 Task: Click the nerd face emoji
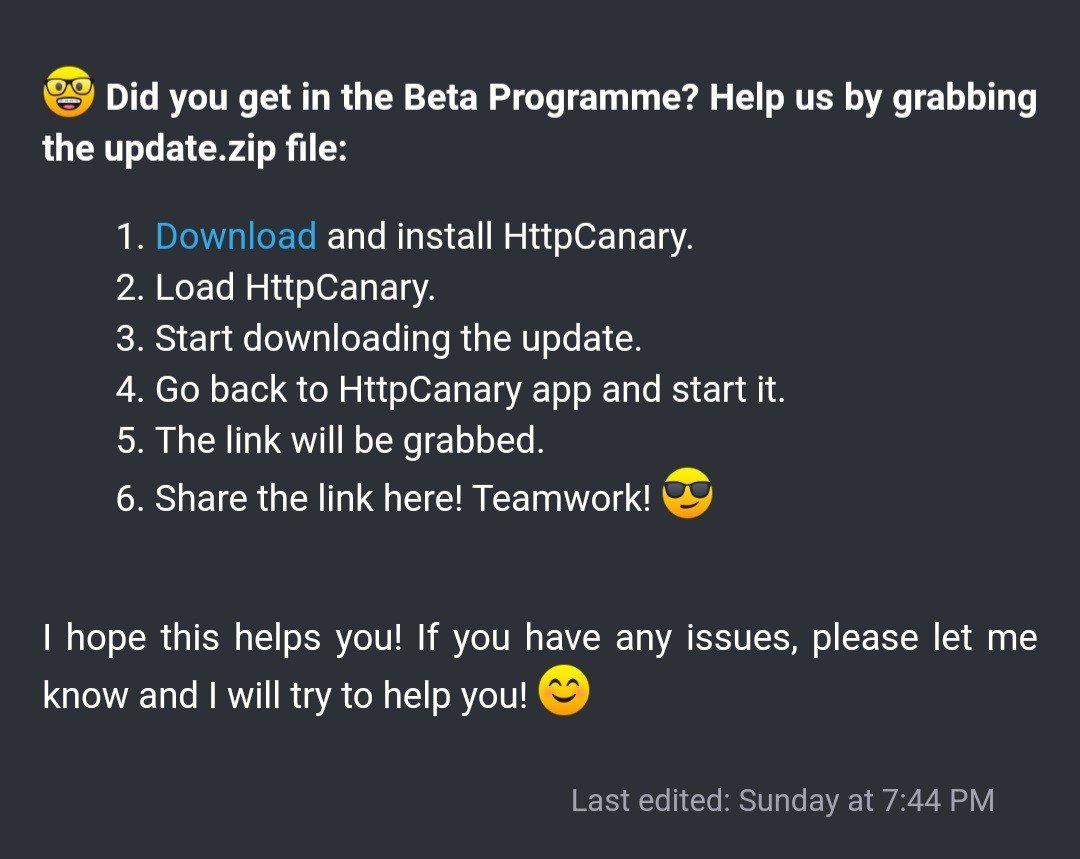click(68, 97)
